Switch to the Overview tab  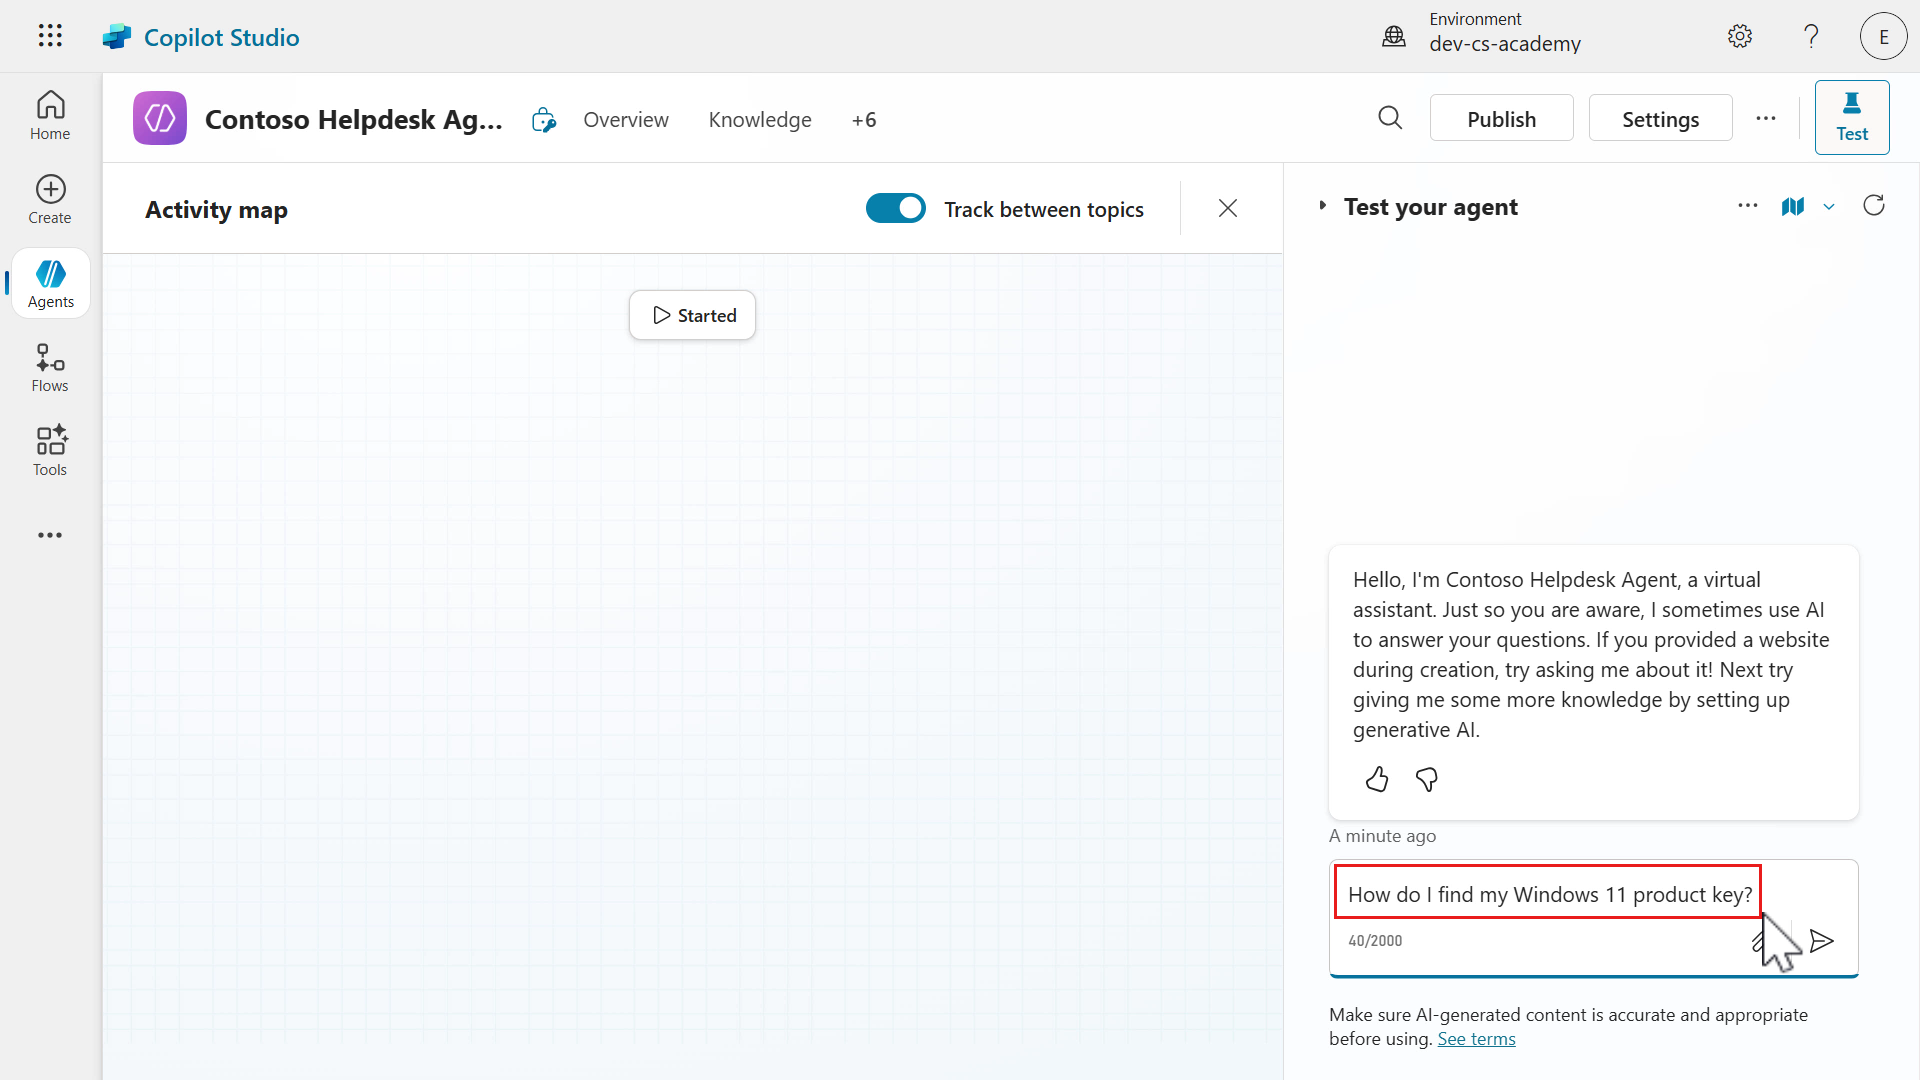tap(626, 120)
